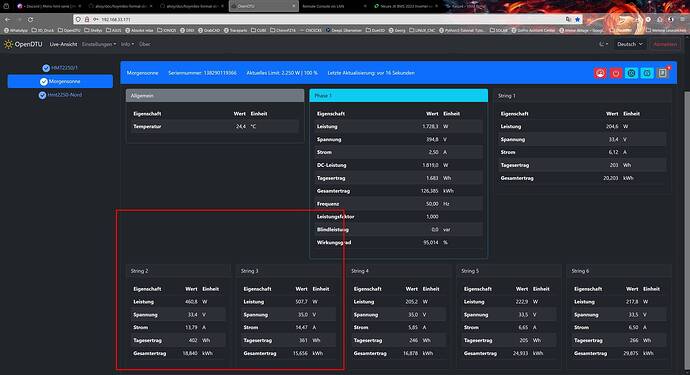Click the shield icon in the address bar
The image size is (690, 375).
pyautogui.click(x=78, y=19)
